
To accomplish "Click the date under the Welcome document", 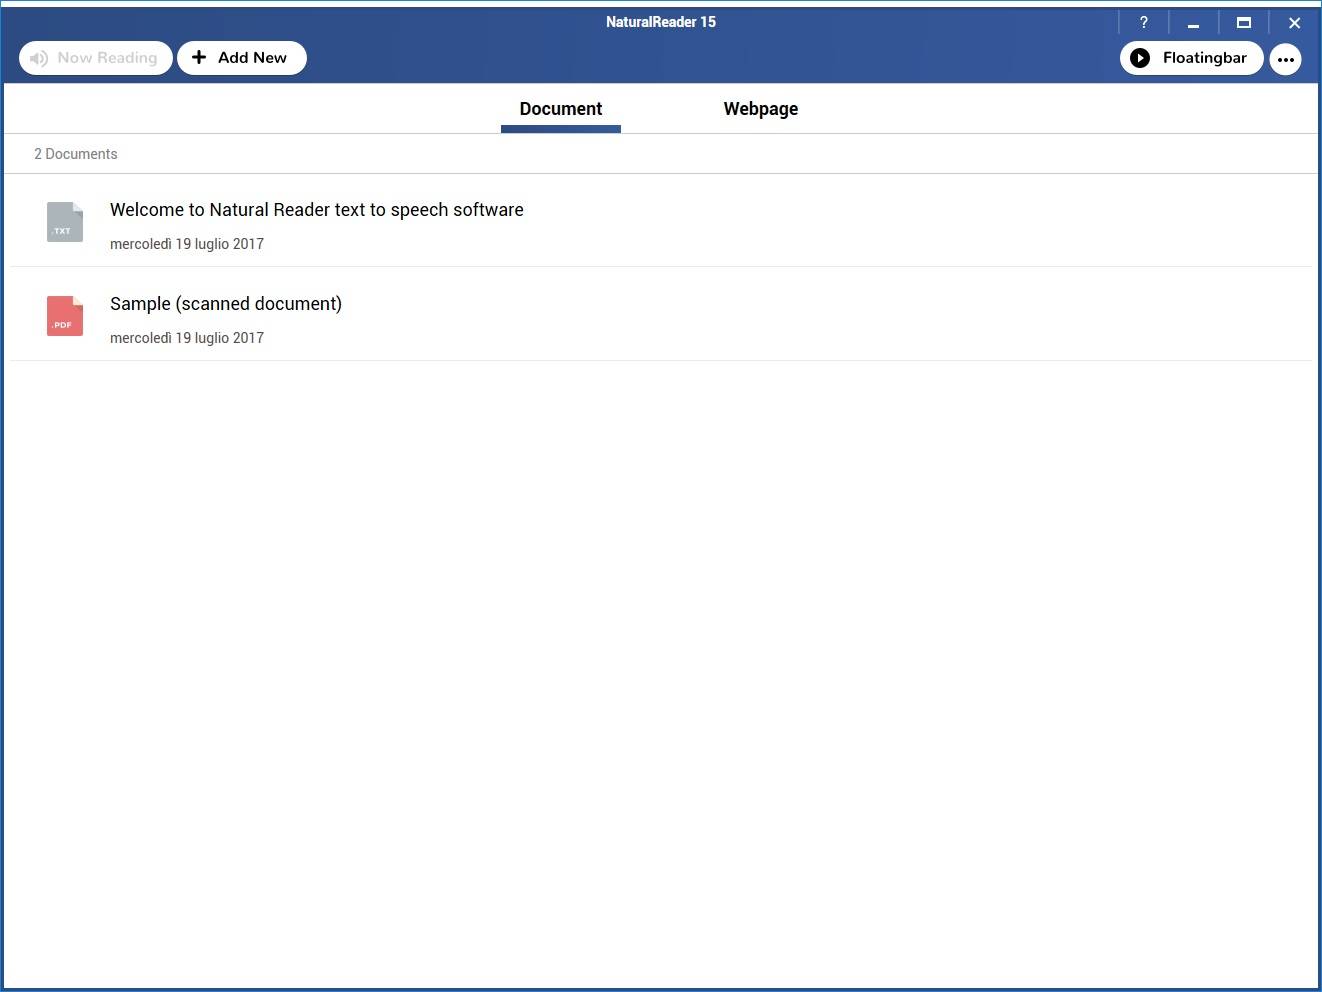I will [187, 244].
